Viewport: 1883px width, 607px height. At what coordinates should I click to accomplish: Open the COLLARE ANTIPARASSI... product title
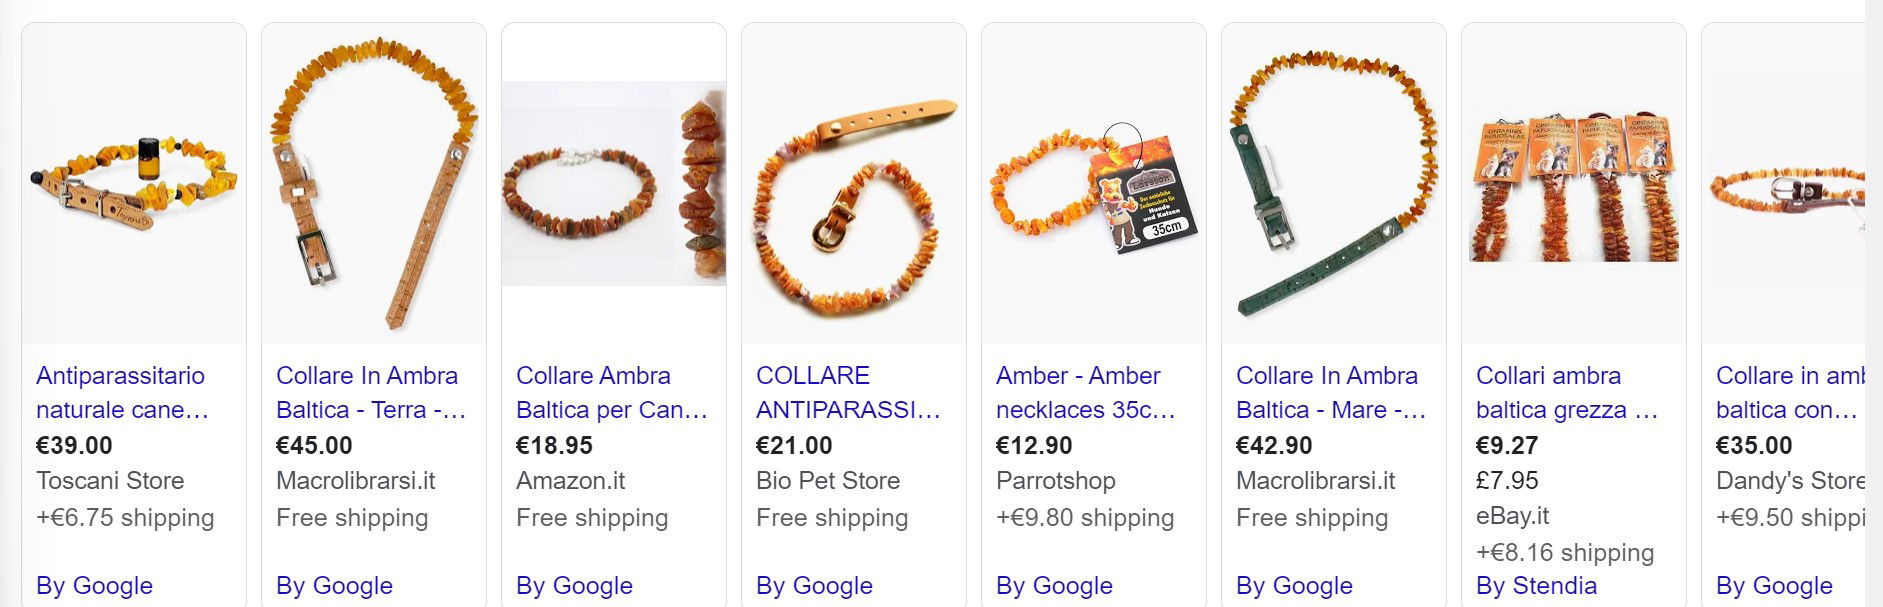848,392
